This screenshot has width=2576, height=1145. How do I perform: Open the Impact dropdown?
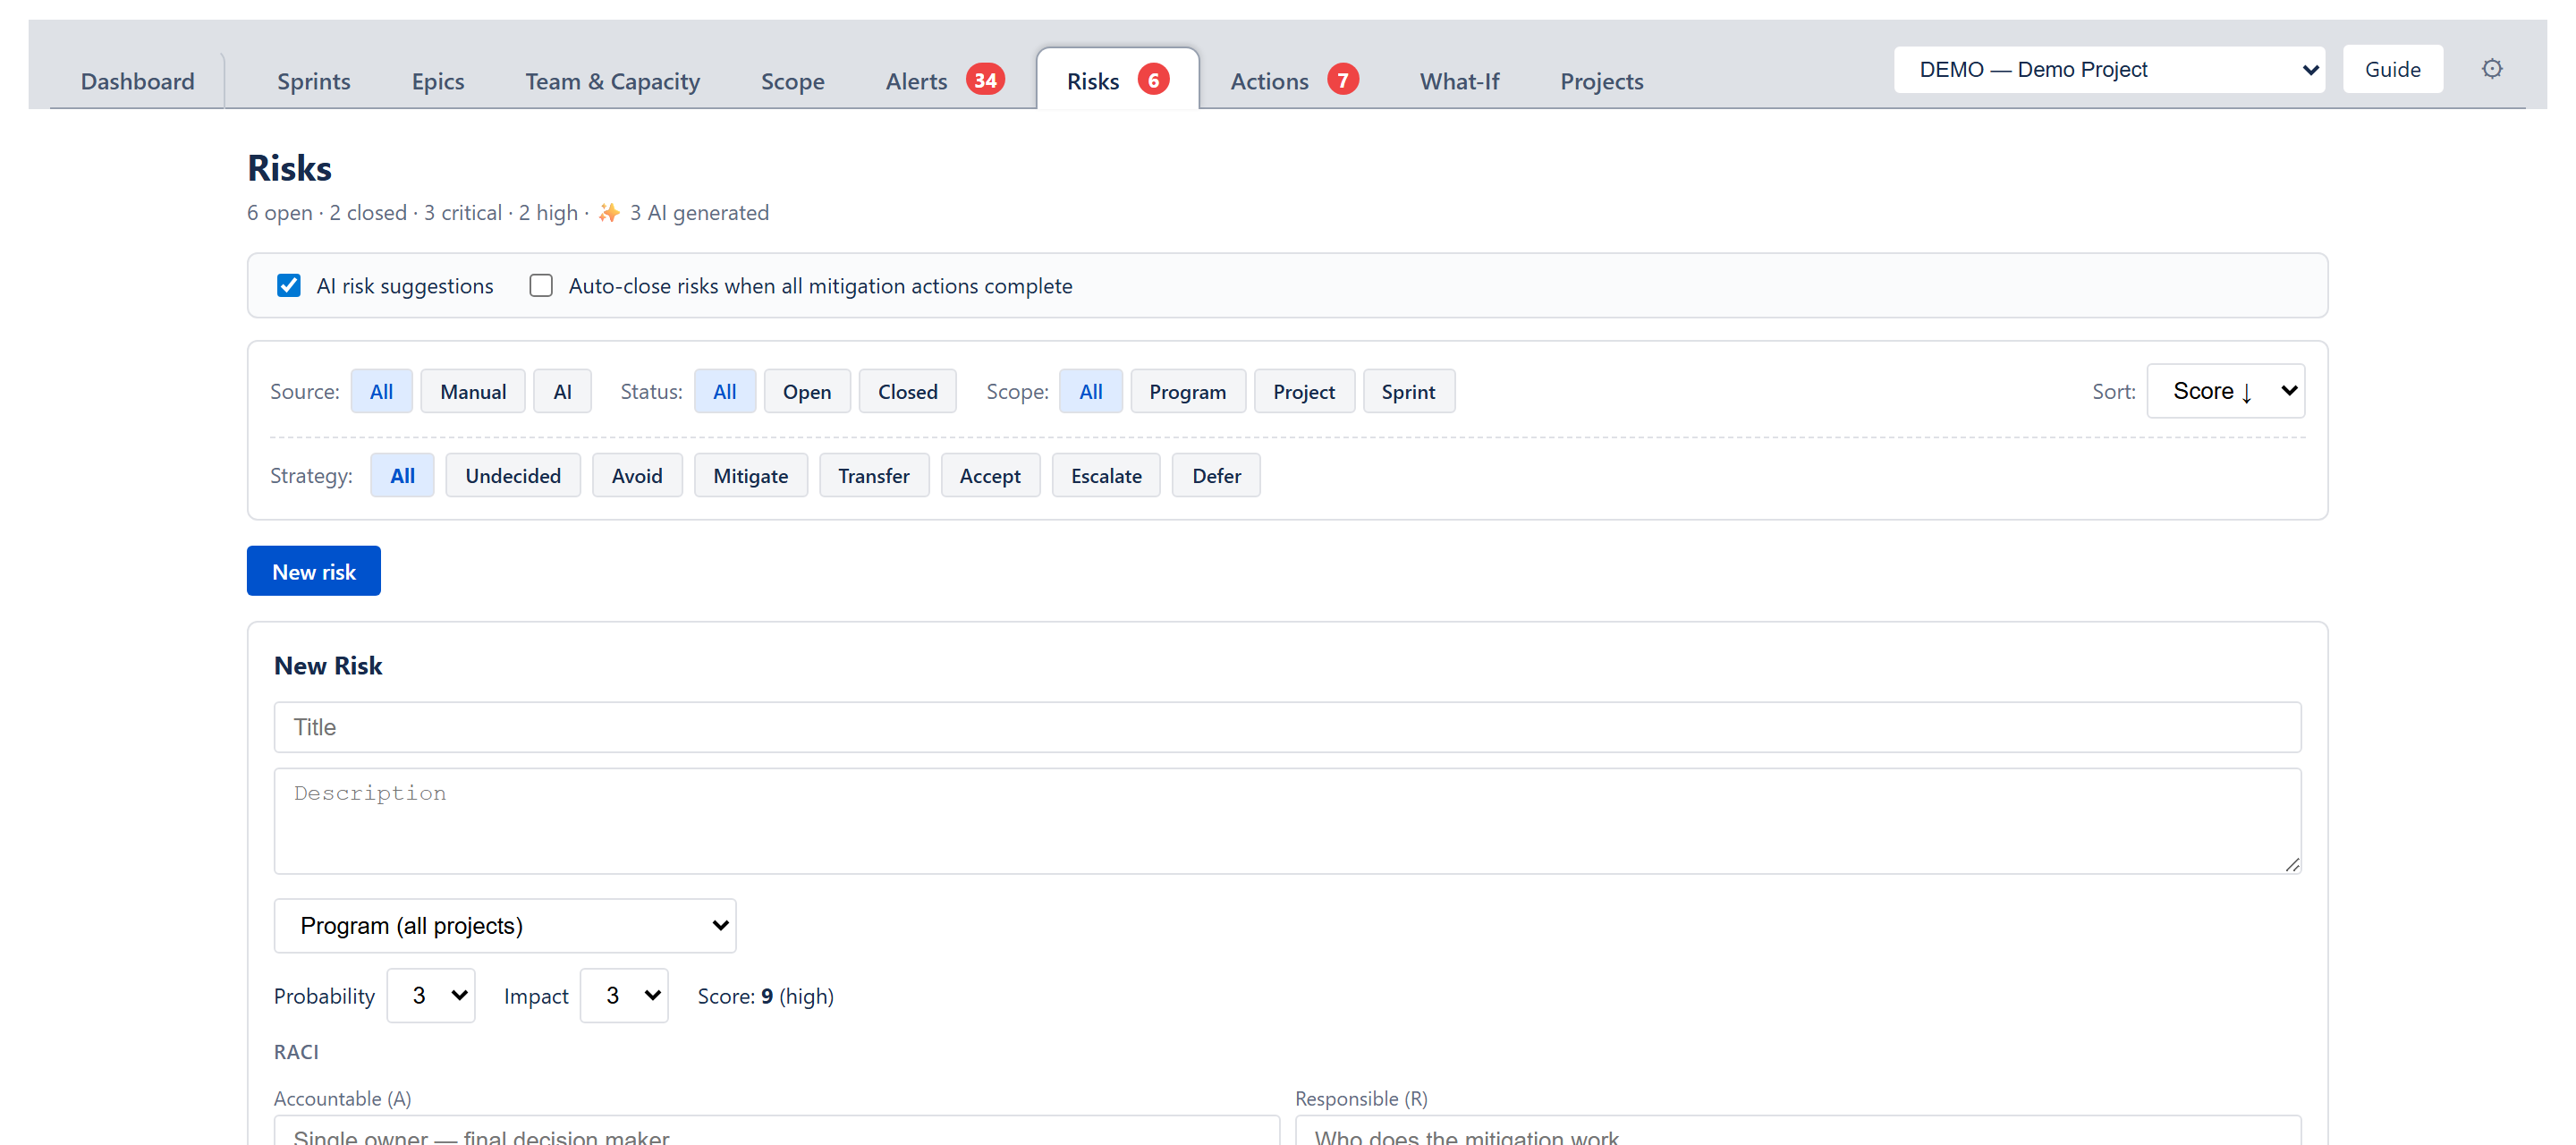pyautogui.click(x=624, y=995)
